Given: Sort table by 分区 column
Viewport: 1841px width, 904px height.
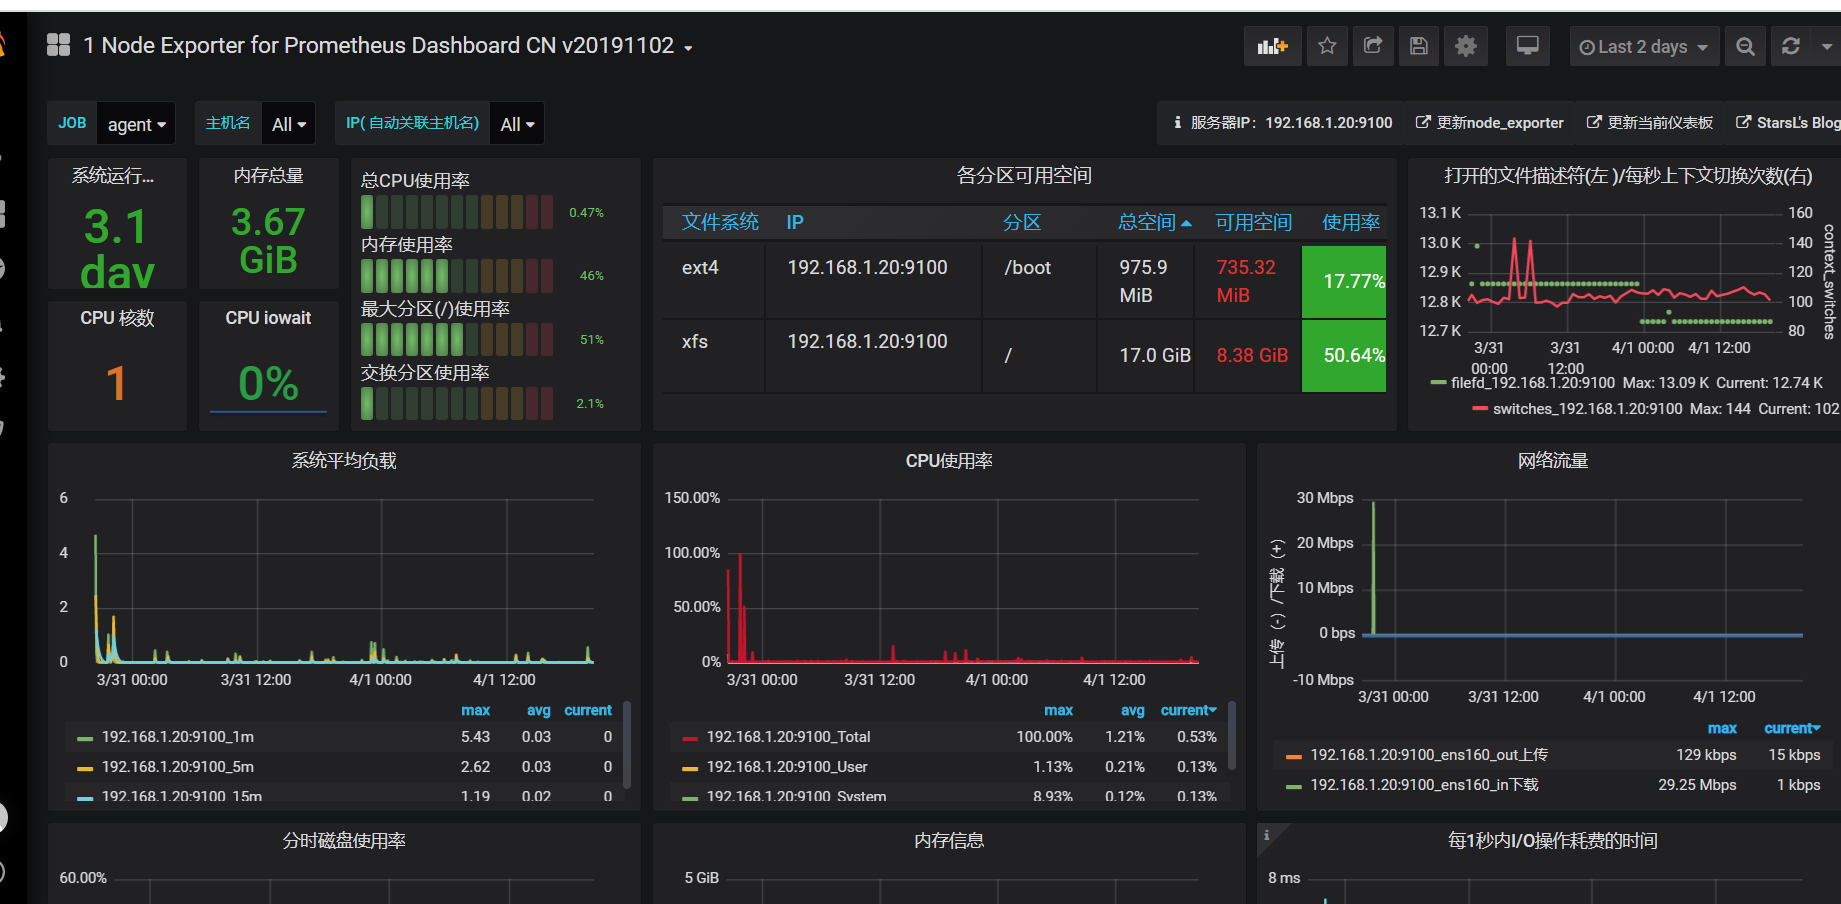Looking at the screenshot, I should [x=1022, y=222].
